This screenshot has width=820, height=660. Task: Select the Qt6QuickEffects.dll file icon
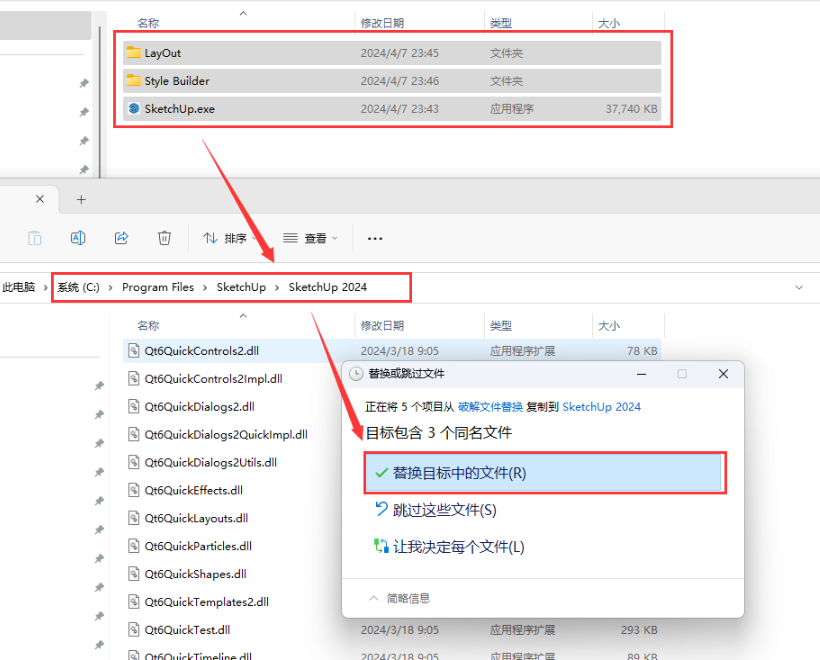pos(134,490)
